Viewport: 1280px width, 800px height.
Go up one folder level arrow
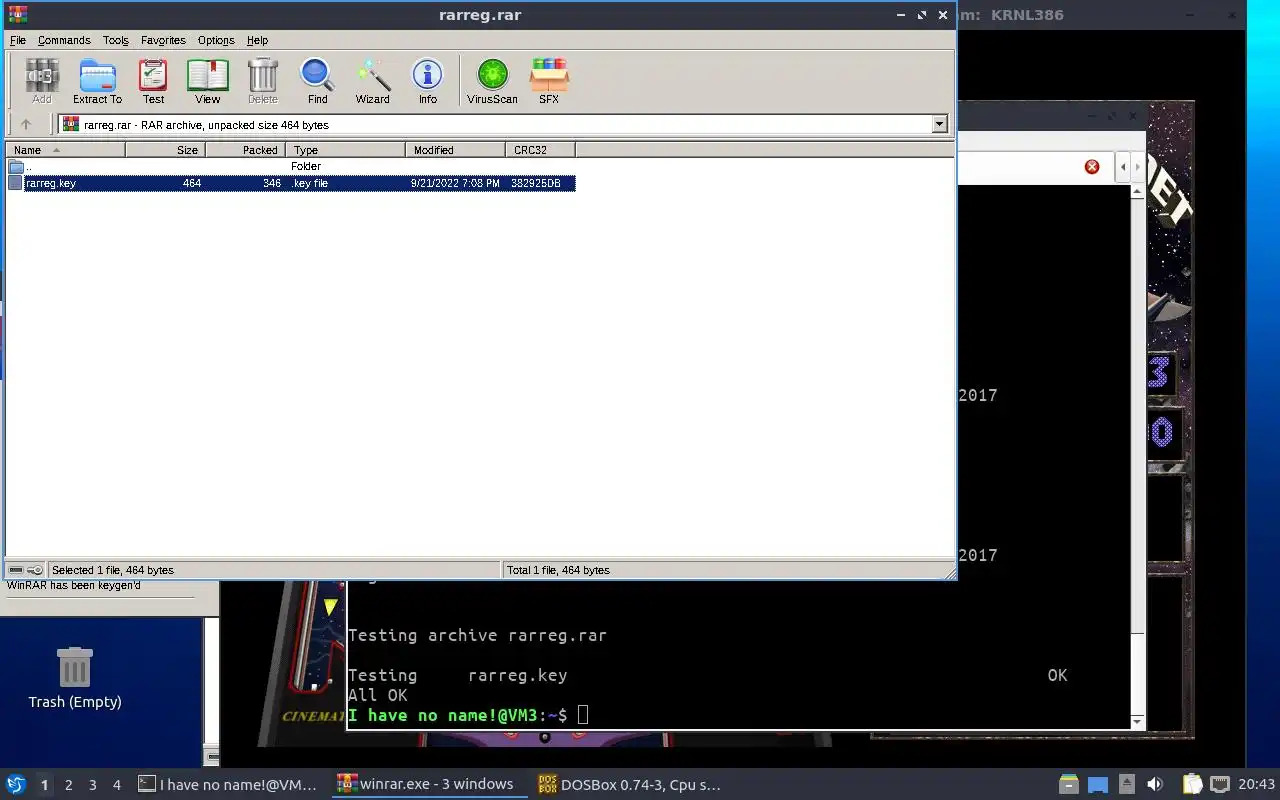click(26, 124)
